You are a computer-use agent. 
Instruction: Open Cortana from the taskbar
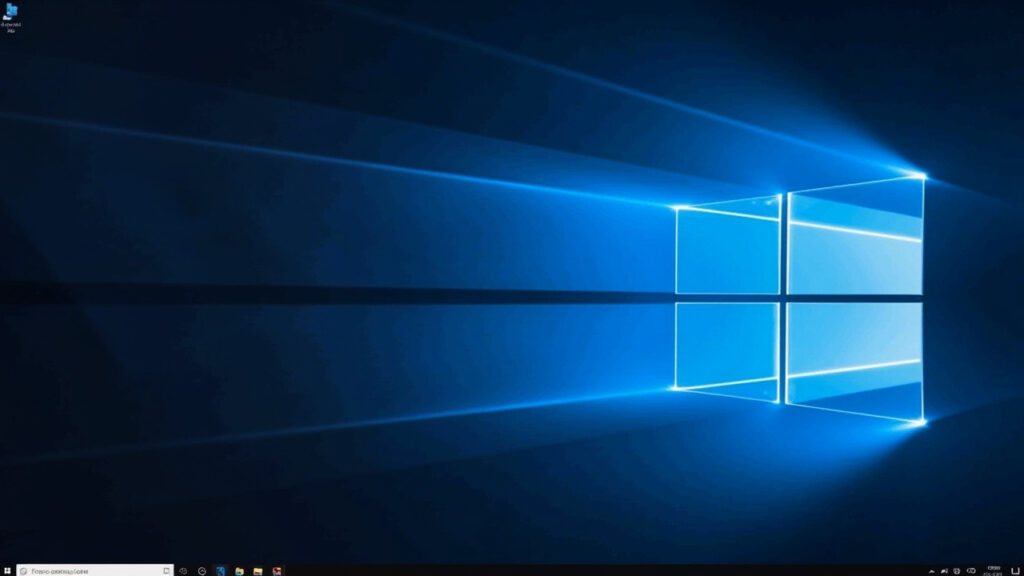(x=181, y=568)
